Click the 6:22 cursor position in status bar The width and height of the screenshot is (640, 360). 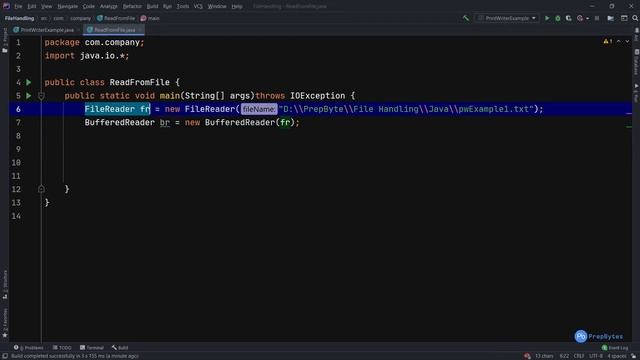point(564,356)
